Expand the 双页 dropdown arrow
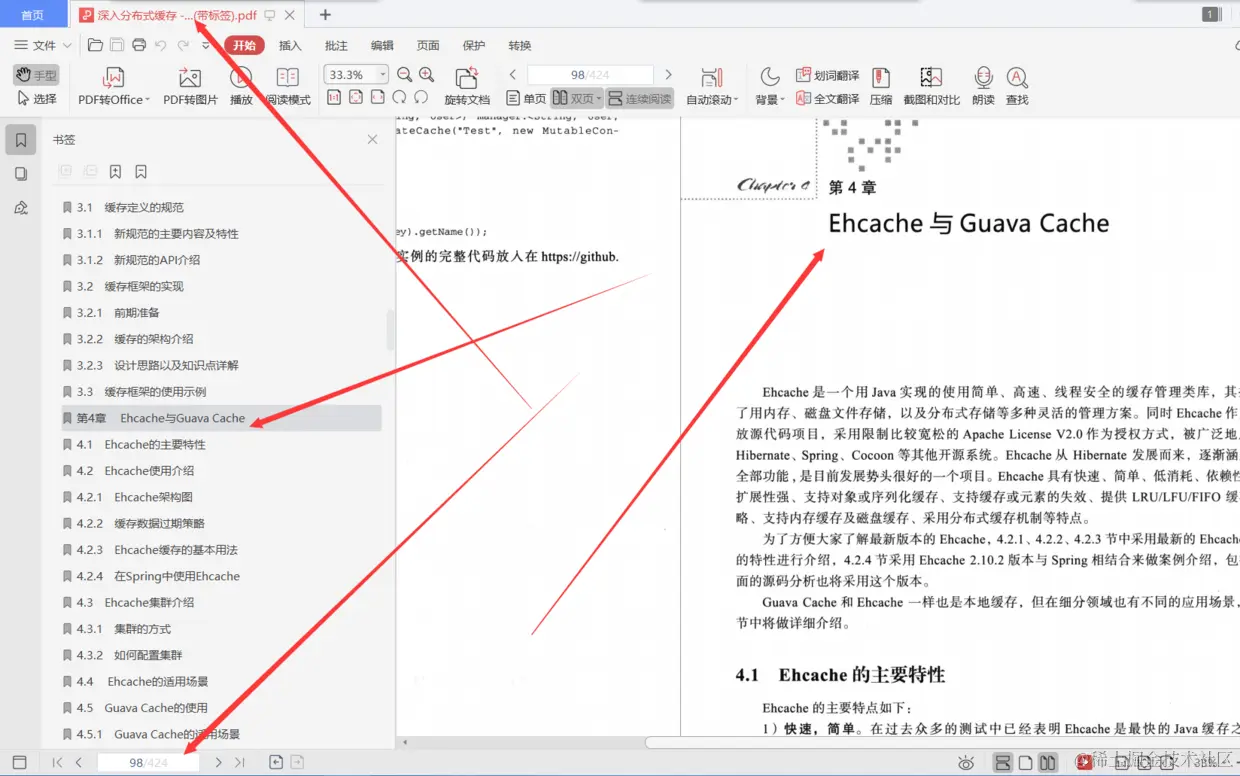Viewport: 1240px width, 776px height. [x=599, y=100]
